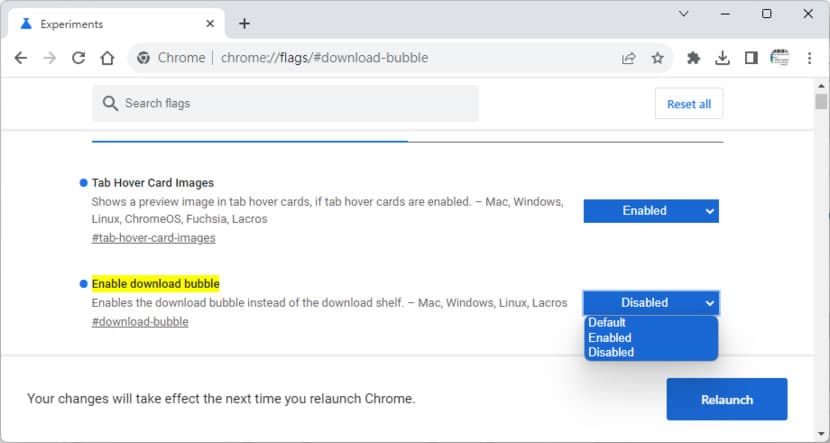
Task: Open the profile avatar icon
Action: (780, 57)
